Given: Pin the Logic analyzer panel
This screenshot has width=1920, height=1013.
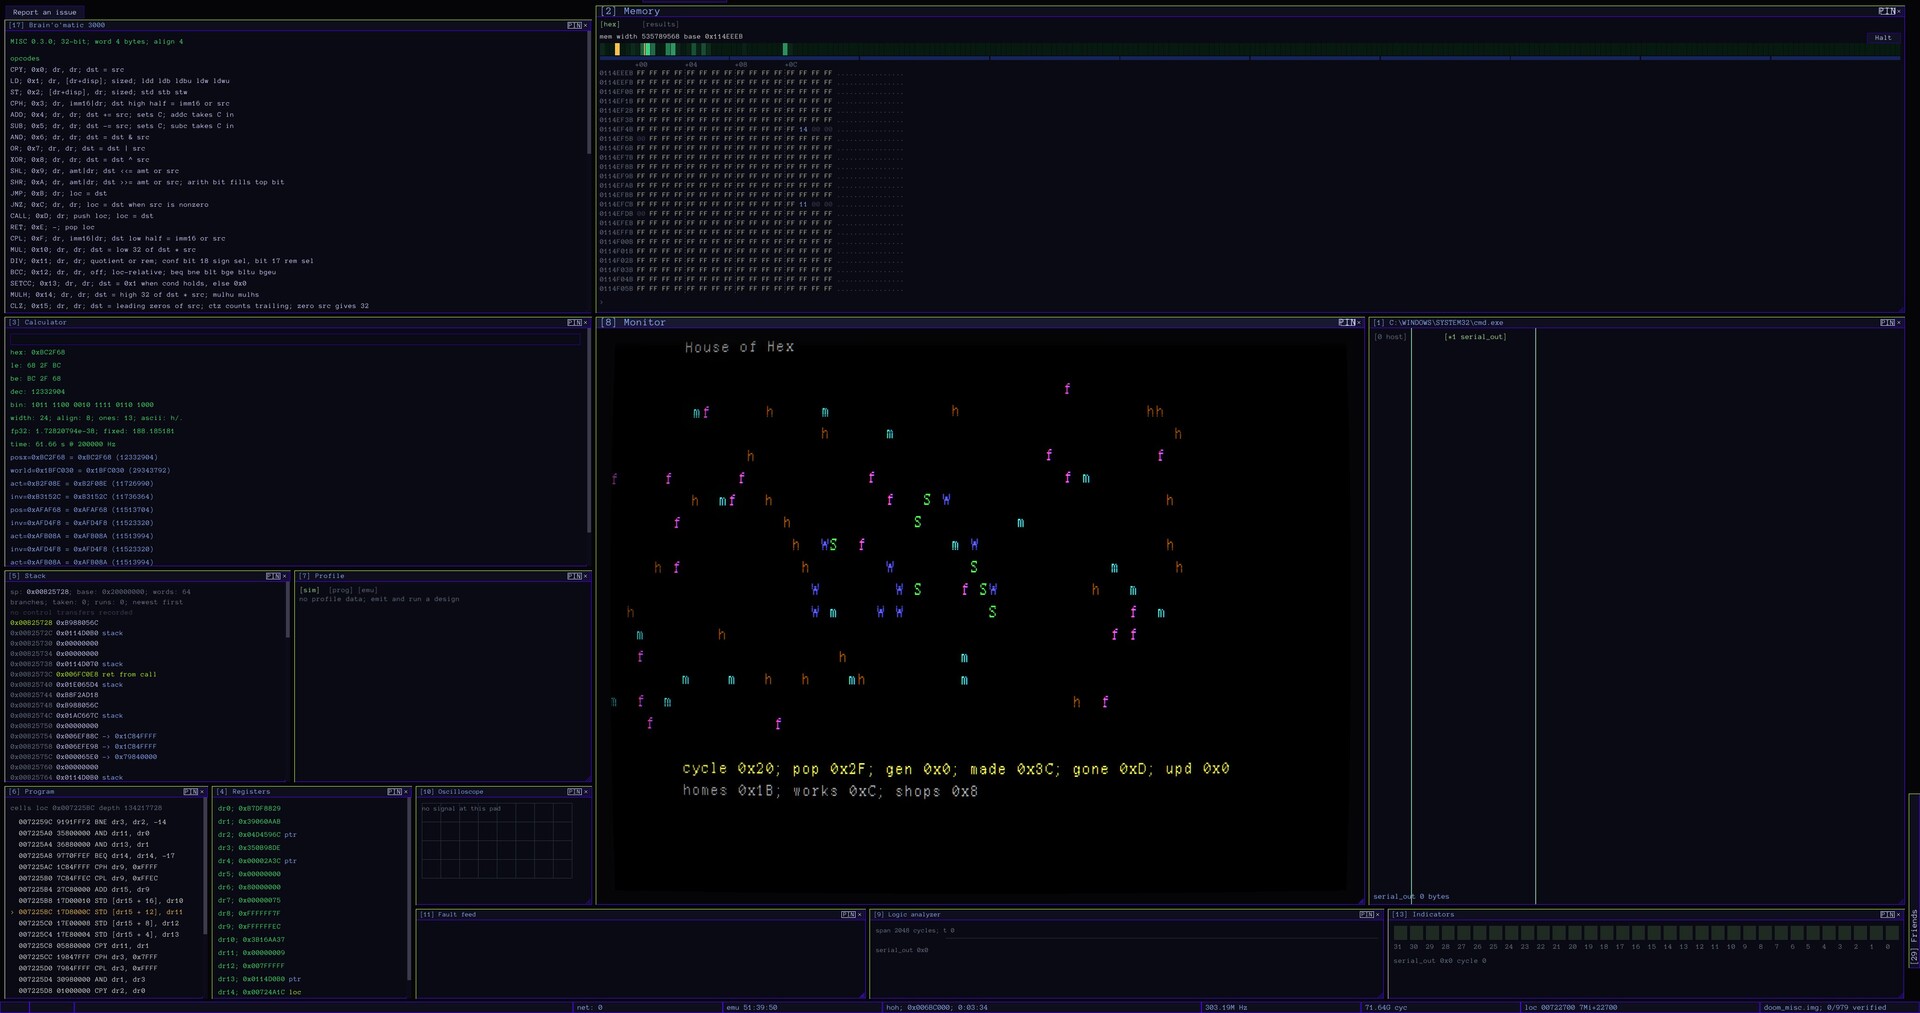Looking at the screenshot, I should click(1366, 915).
